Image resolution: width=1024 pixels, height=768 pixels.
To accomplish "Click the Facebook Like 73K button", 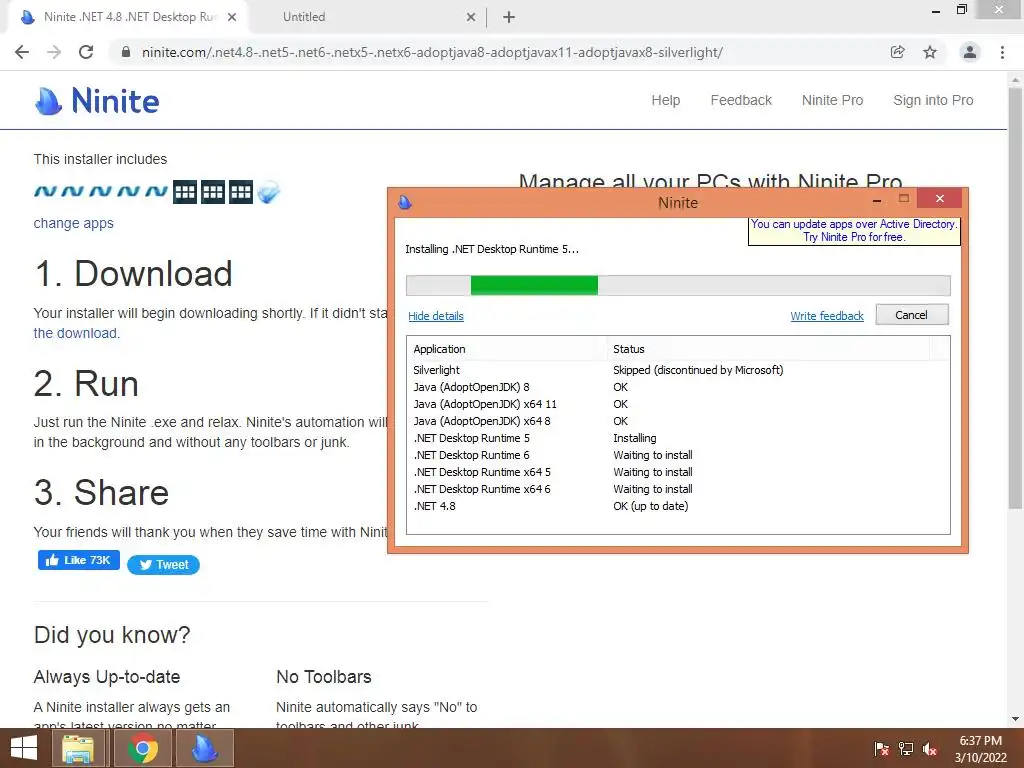I will tap(79, 560).
